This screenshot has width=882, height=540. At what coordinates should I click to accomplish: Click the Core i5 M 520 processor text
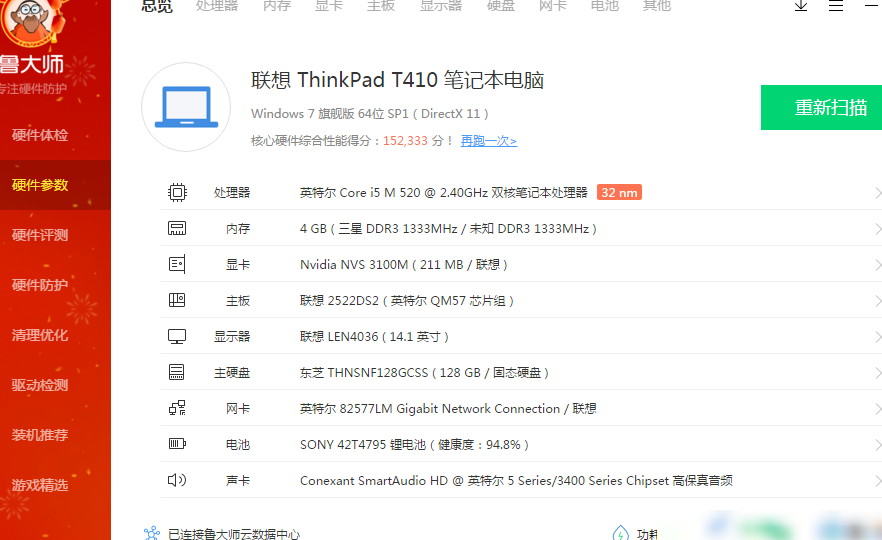pyautogui.click(x=443, y=193)
